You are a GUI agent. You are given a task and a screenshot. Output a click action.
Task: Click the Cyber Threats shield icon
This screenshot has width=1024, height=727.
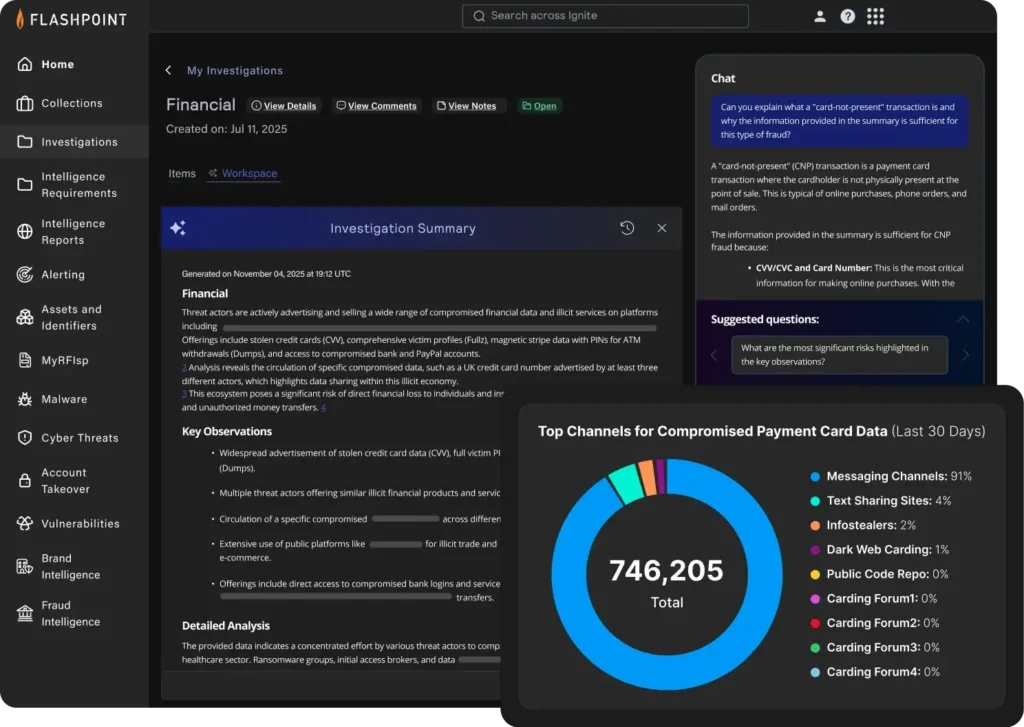point(25,438)
